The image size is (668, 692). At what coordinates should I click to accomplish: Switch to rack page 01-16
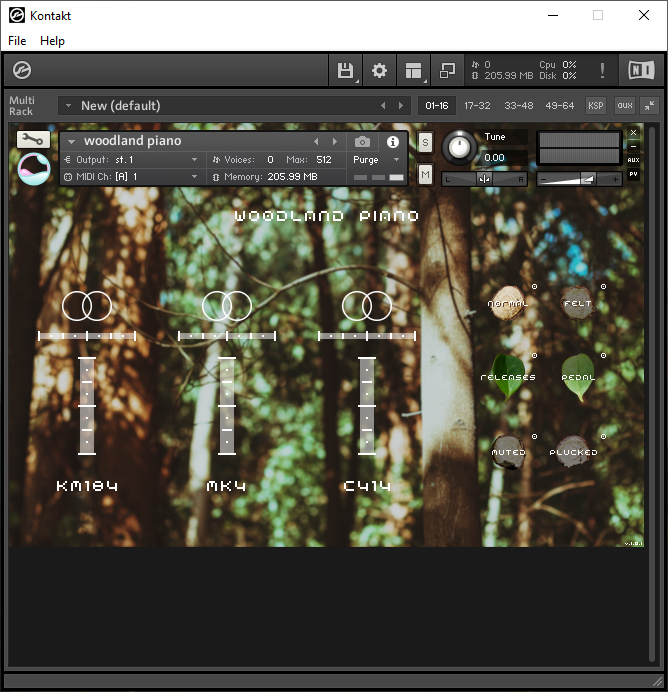437,105
